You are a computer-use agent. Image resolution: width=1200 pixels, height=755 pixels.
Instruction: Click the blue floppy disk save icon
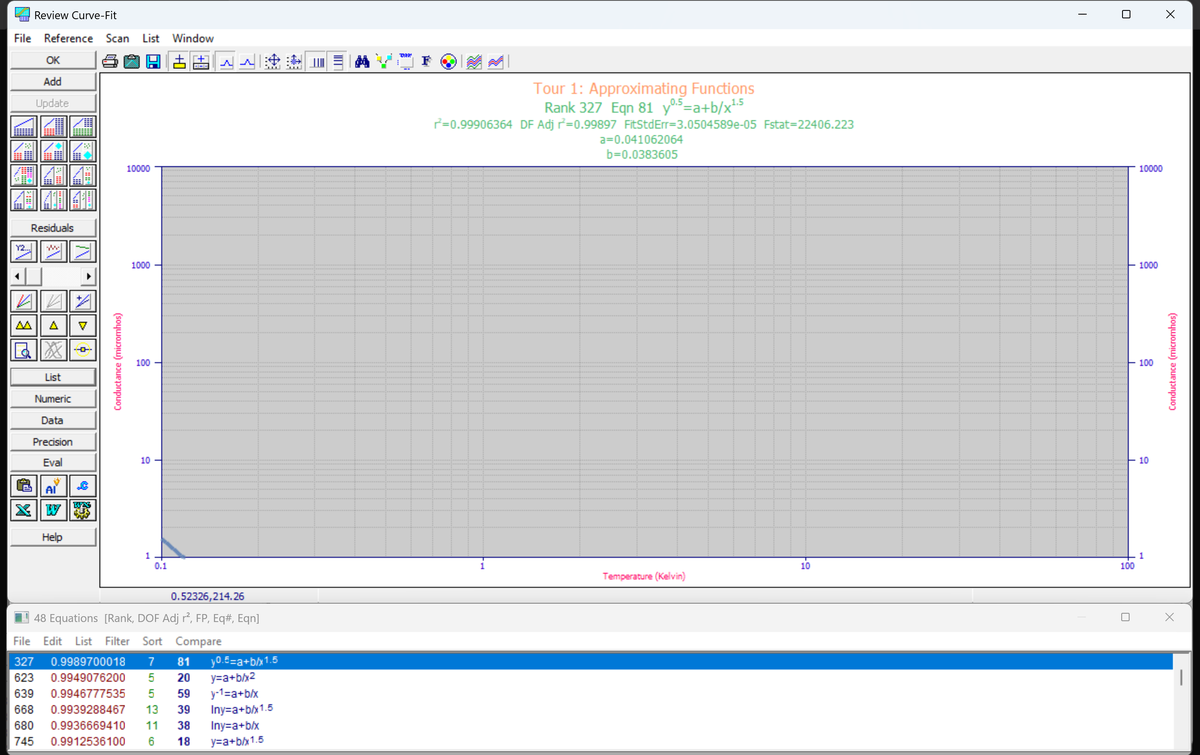coord(154,62)
